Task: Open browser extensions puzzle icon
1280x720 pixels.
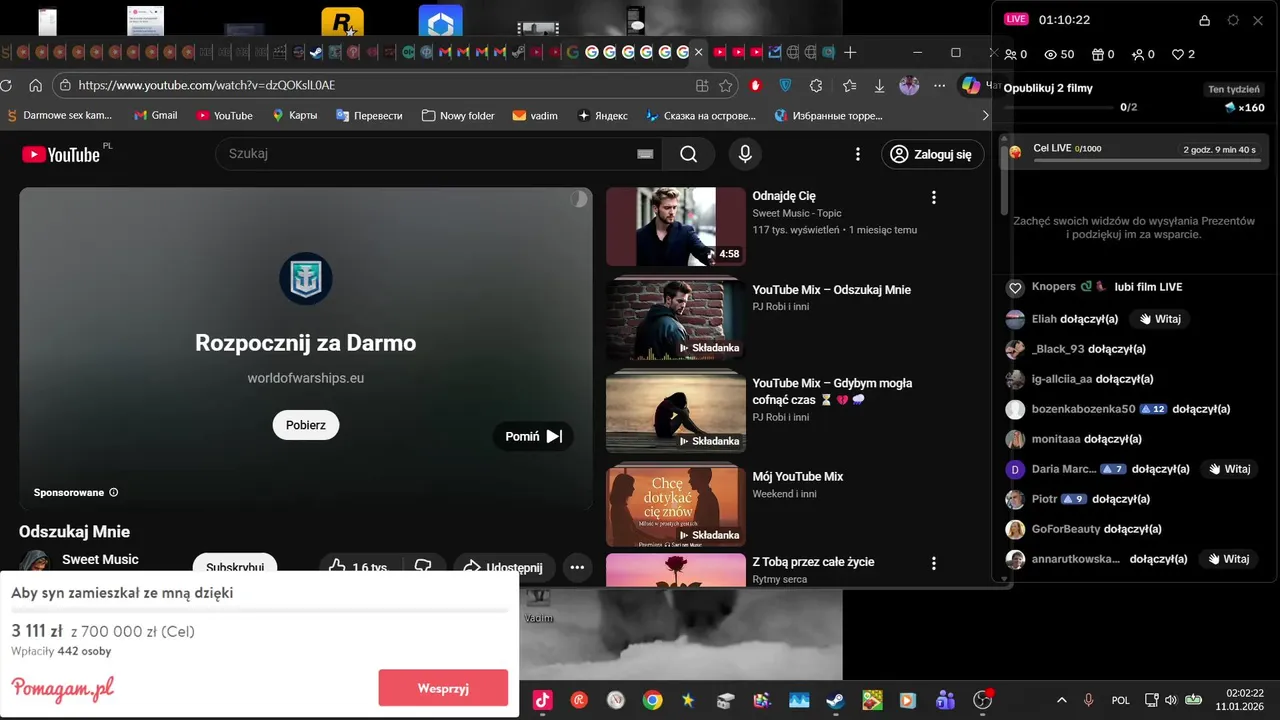Action: point(816,86)
